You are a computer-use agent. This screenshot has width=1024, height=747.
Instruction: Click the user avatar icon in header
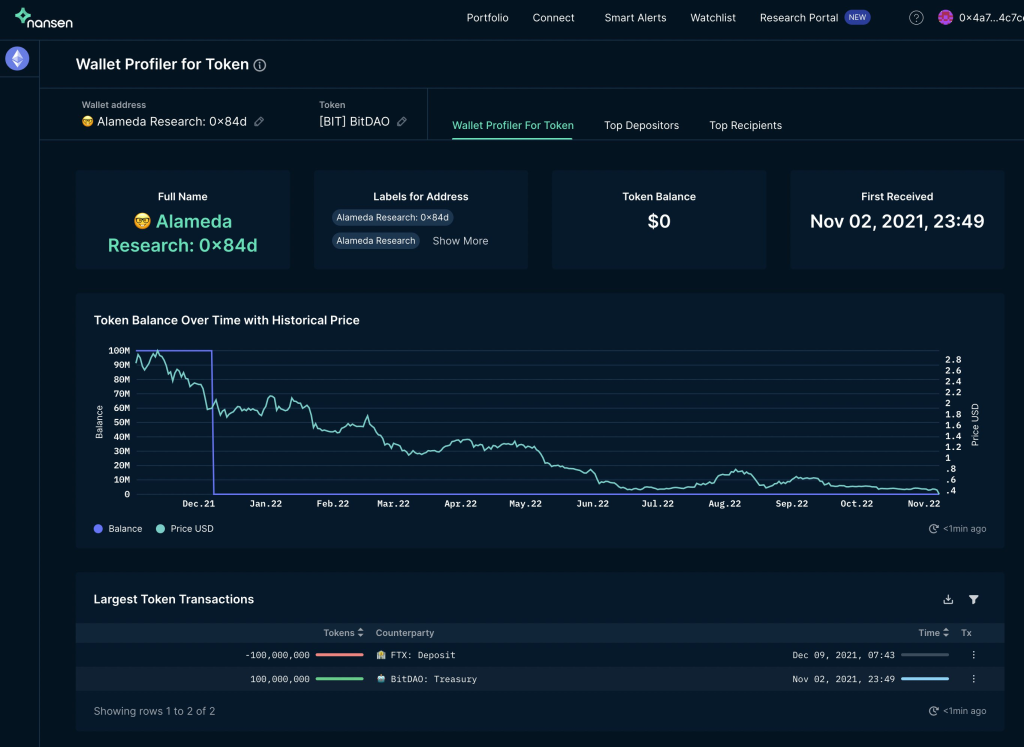pos(945,18)
